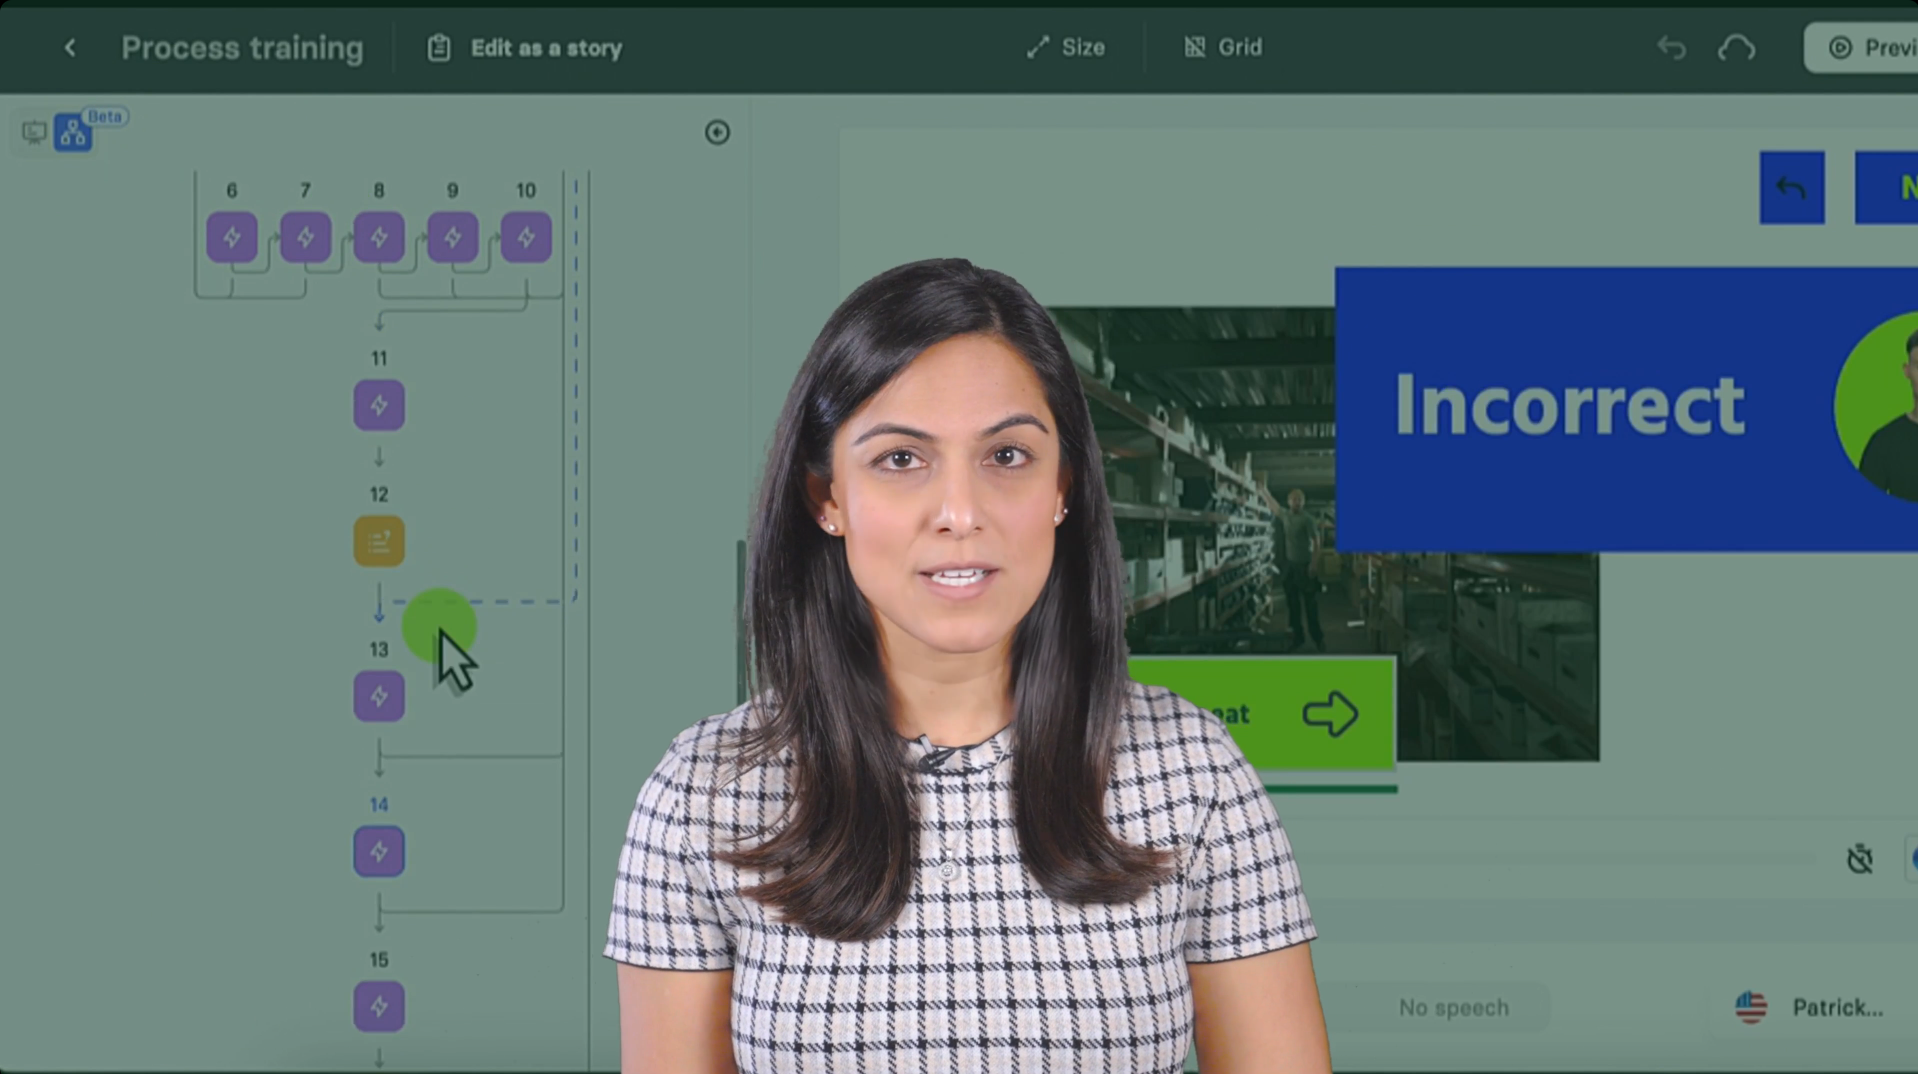Select the highlighted scene node 14
Image resolution: width=1918 pixels, height=1074 pixels.
click(379, 851)
